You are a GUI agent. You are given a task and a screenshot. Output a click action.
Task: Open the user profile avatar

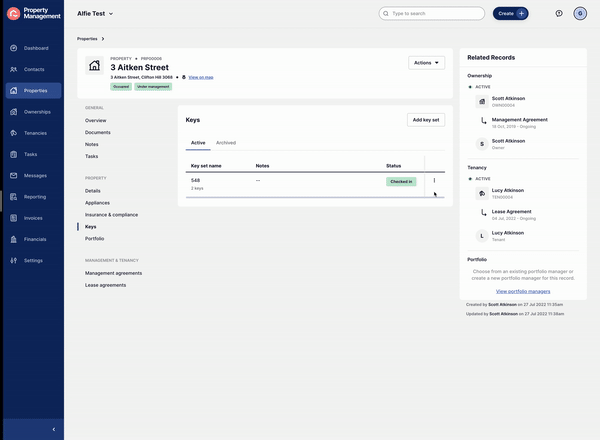[580, 13]
